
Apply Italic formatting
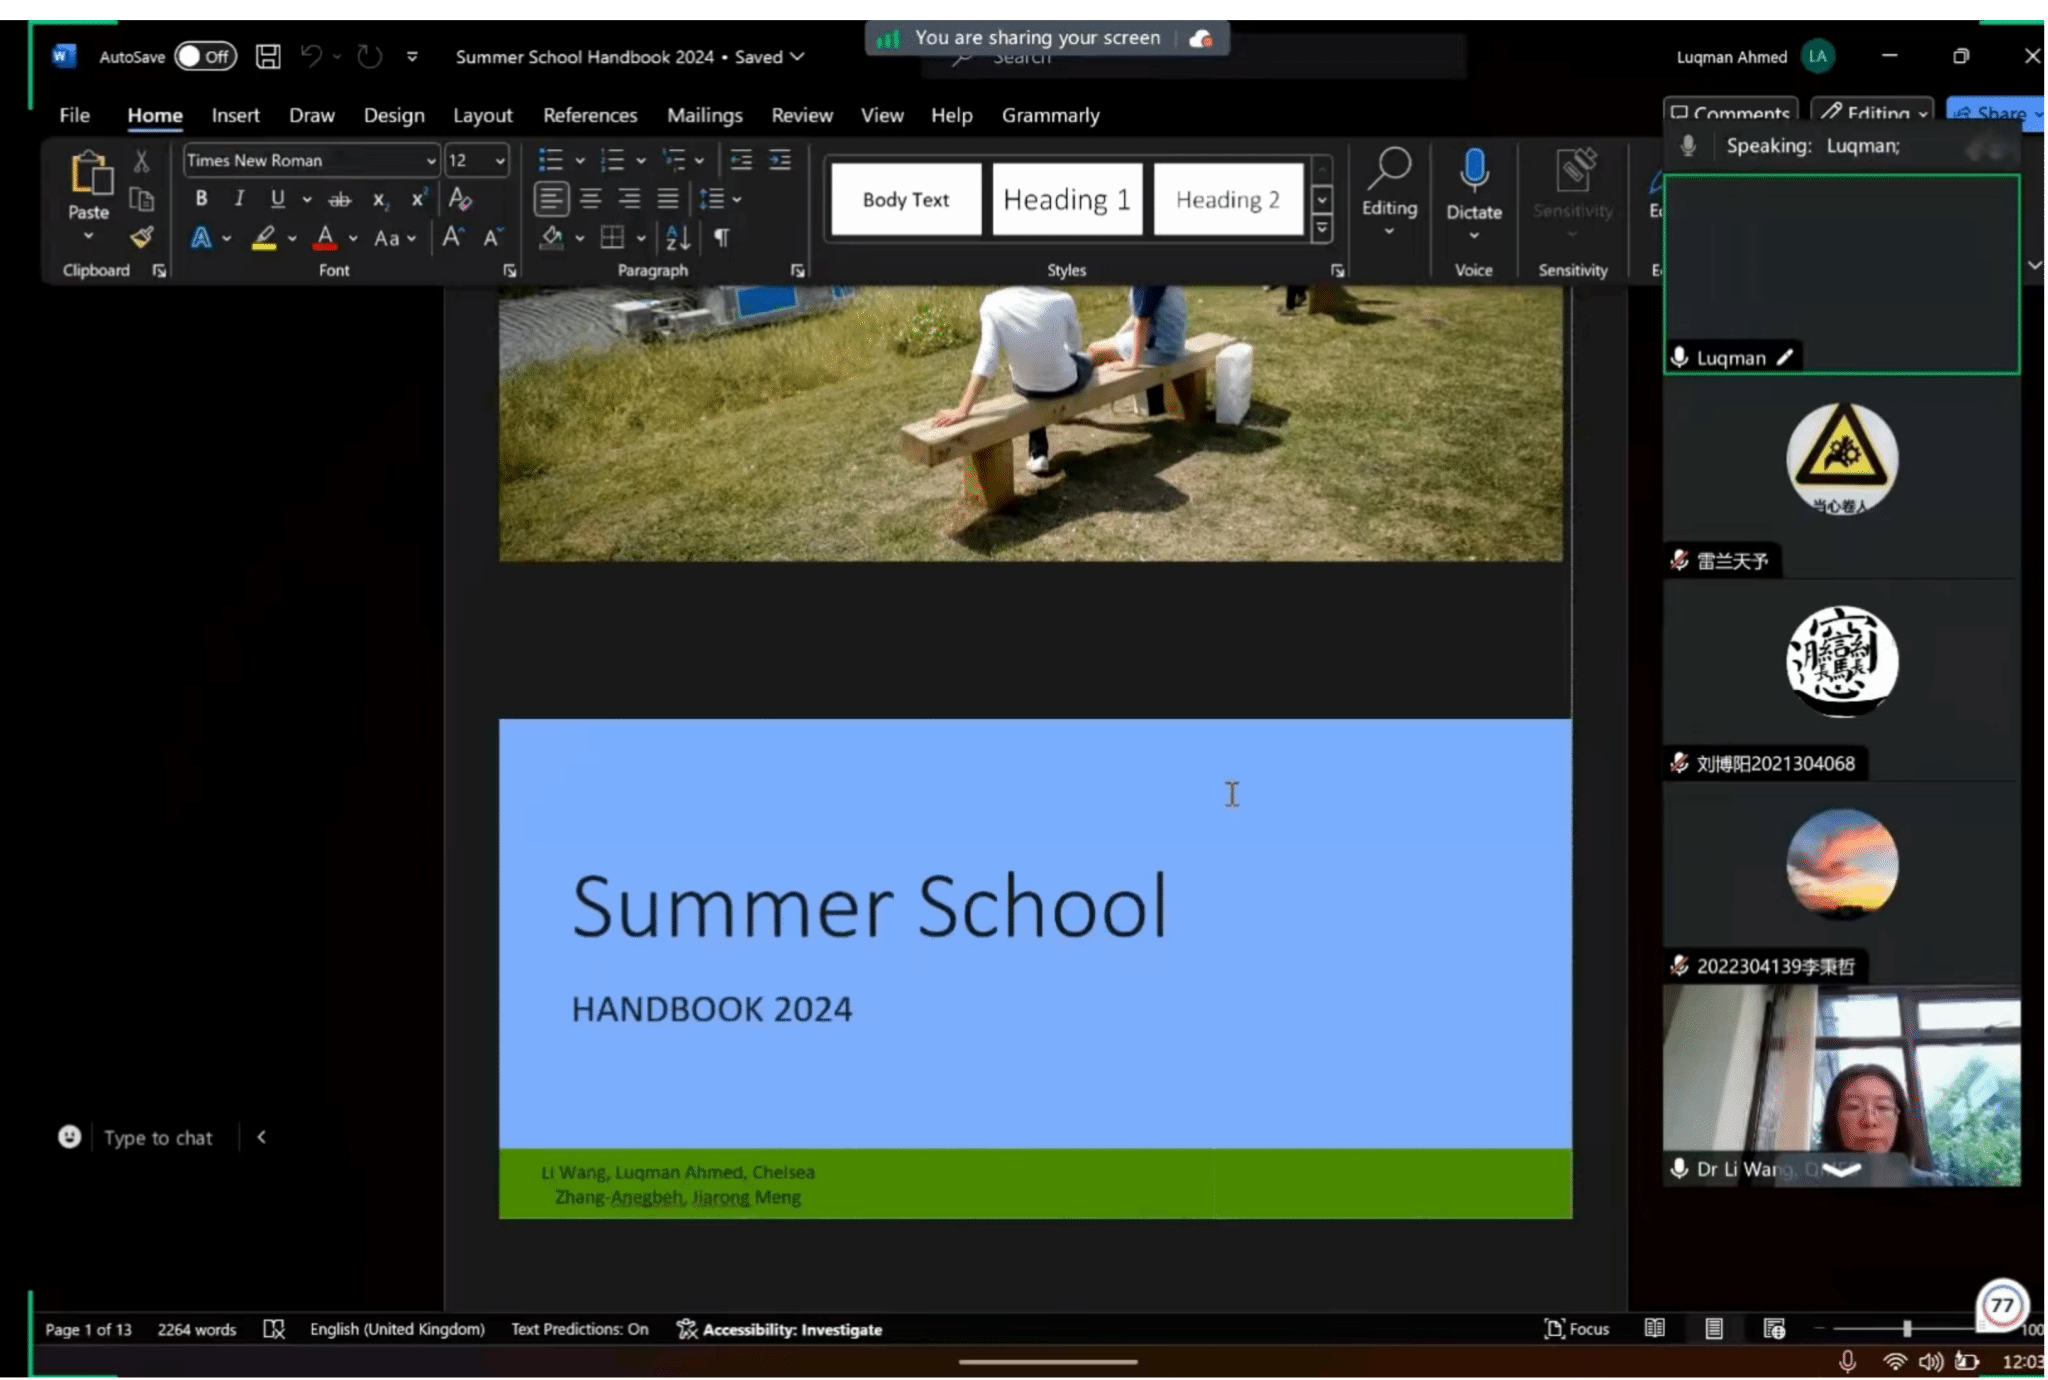239,198
